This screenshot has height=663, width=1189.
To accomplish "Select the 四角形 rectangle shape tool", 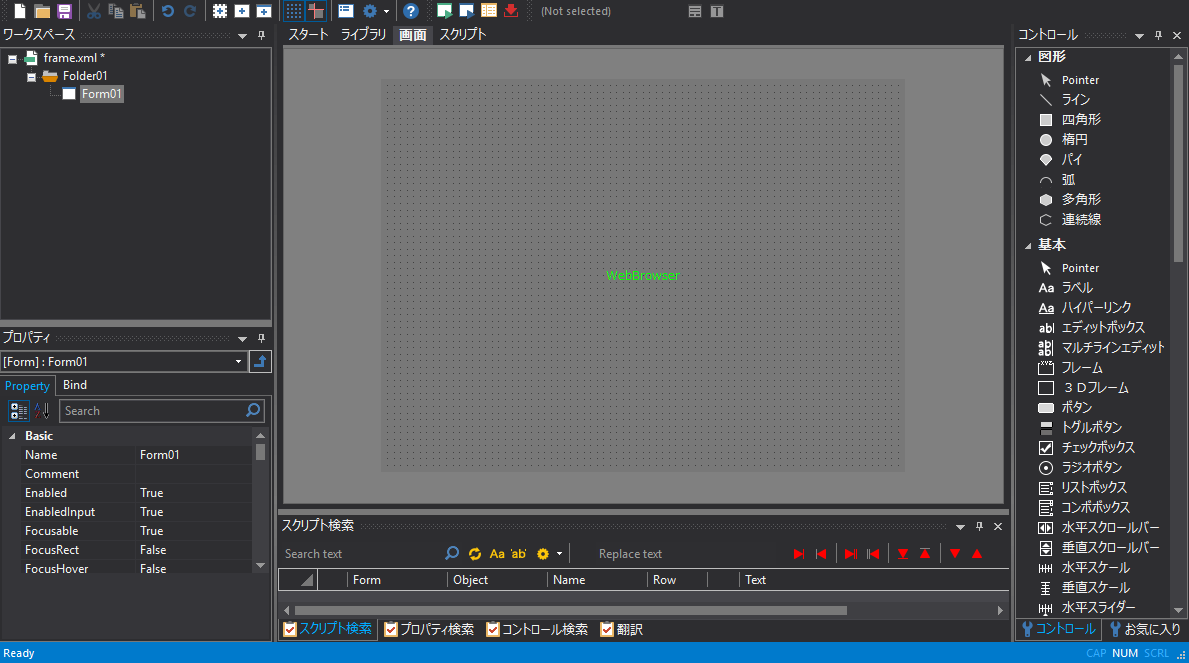I will point(1081,119).
